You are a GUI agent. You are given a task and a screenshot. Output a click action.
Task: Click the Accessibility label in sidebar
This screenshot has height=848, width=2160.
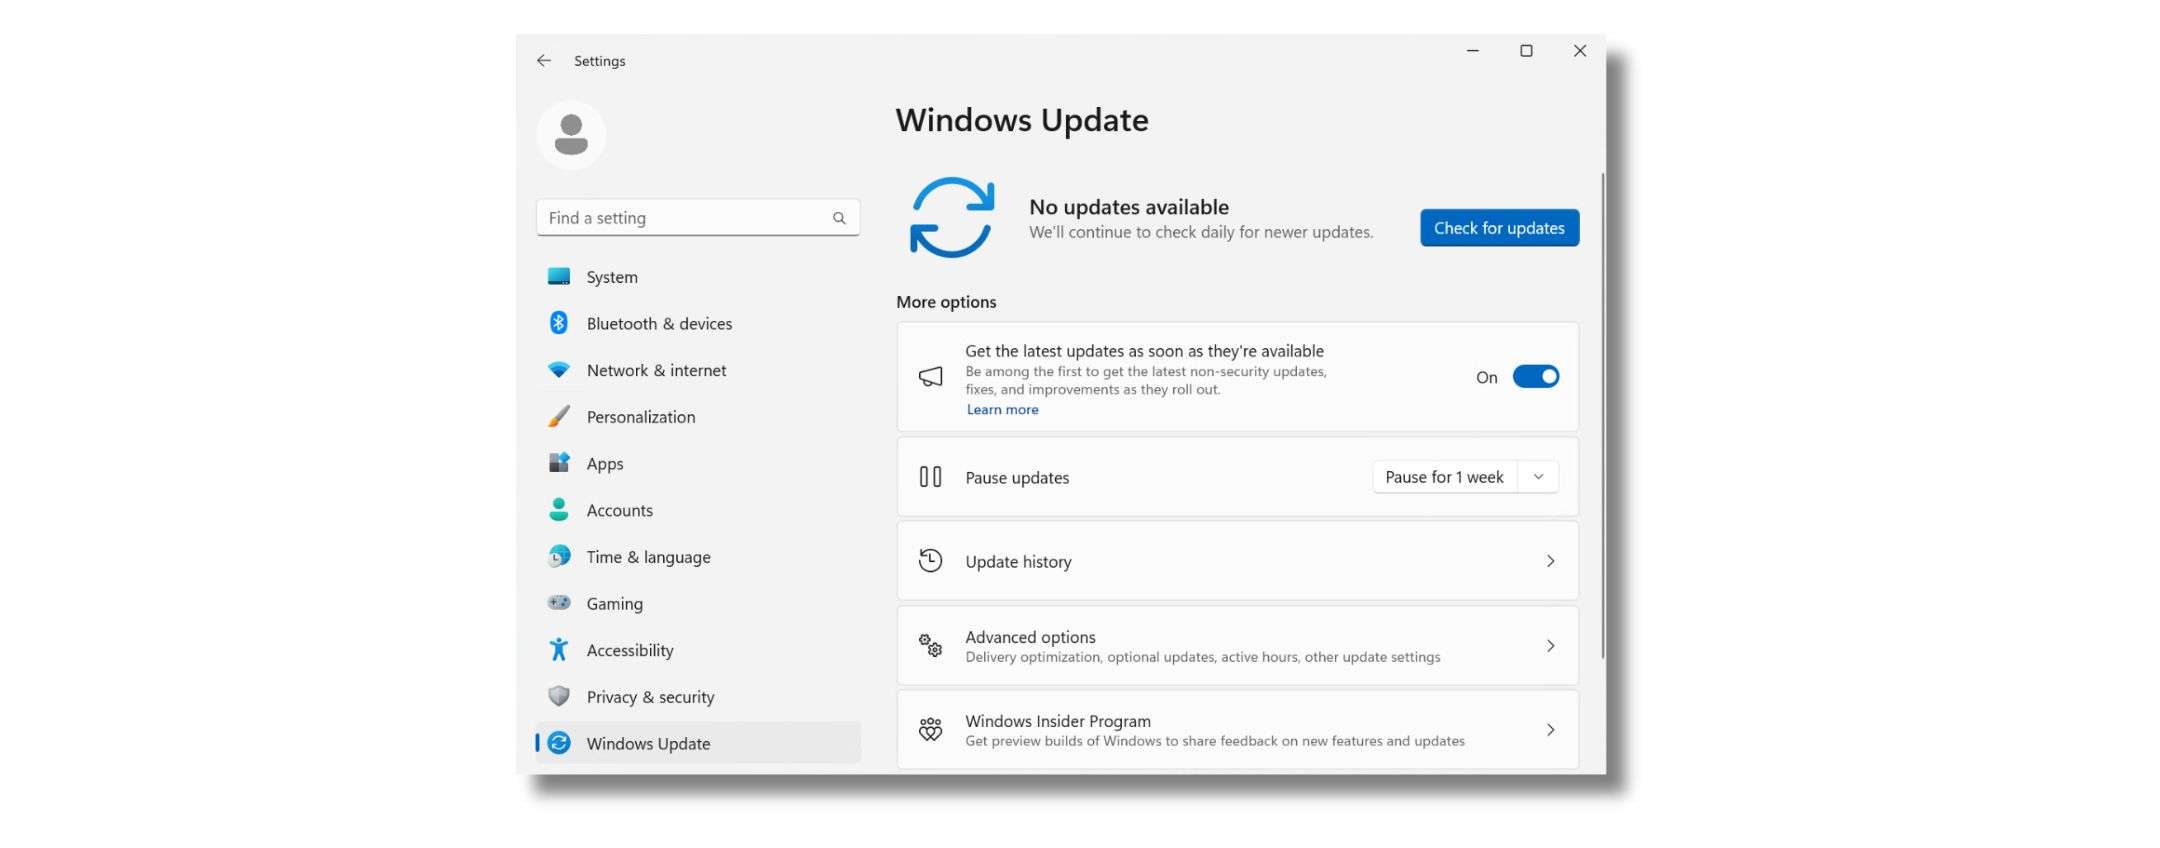630,650
